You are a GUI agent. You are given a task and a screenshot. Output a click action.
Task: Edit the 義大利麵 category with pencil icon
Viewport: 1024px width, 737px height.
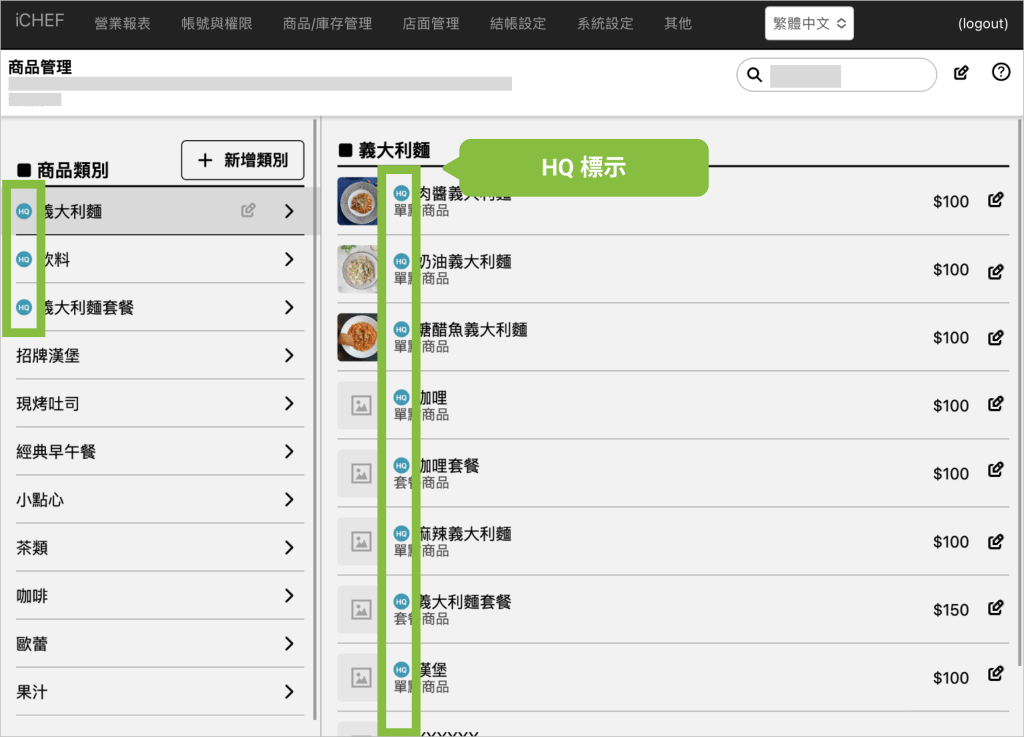point(248,211)
